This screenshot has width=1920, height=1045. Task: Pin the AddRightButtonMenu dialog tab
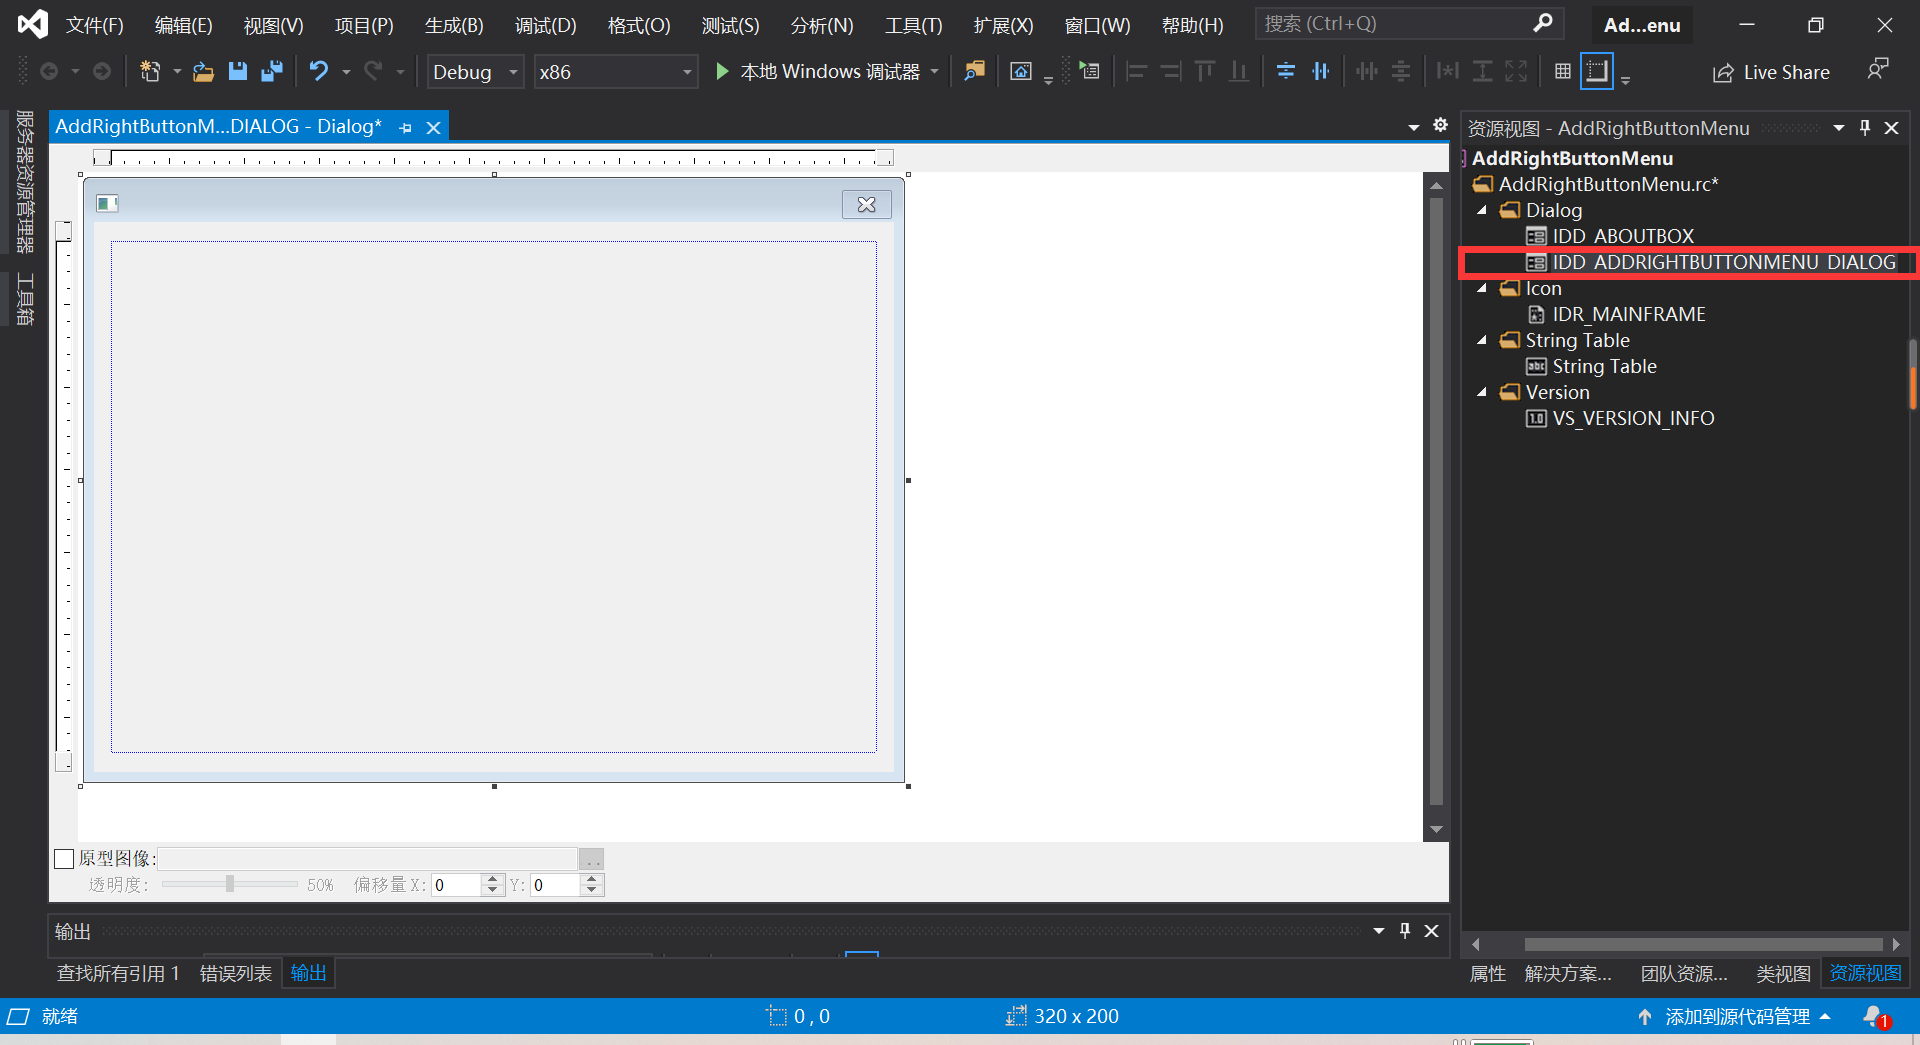pyautogui.click(x=406, y=128)
